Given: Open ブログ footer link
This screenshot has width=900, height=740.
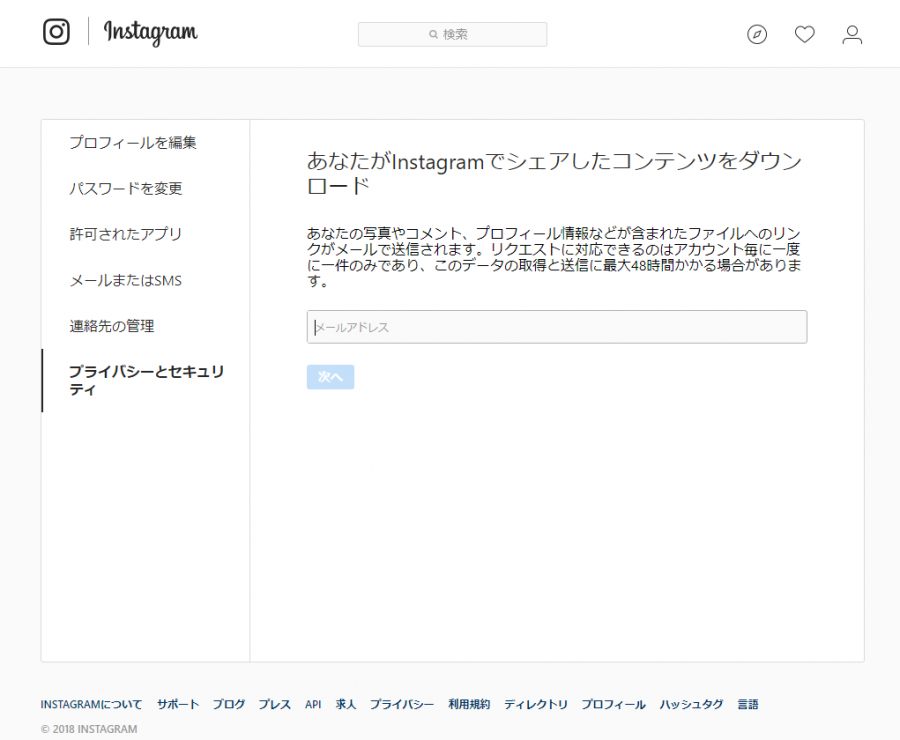Looking at the screenshot, I should click(x=228, y=704).
